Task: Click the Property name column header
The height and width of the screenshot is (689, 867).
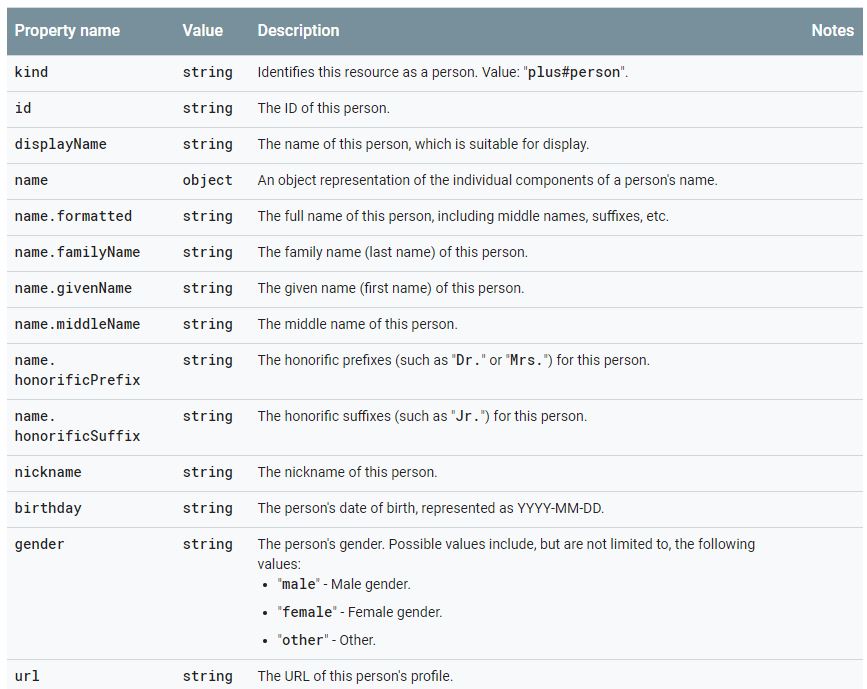Action: (x=67, y=30)
